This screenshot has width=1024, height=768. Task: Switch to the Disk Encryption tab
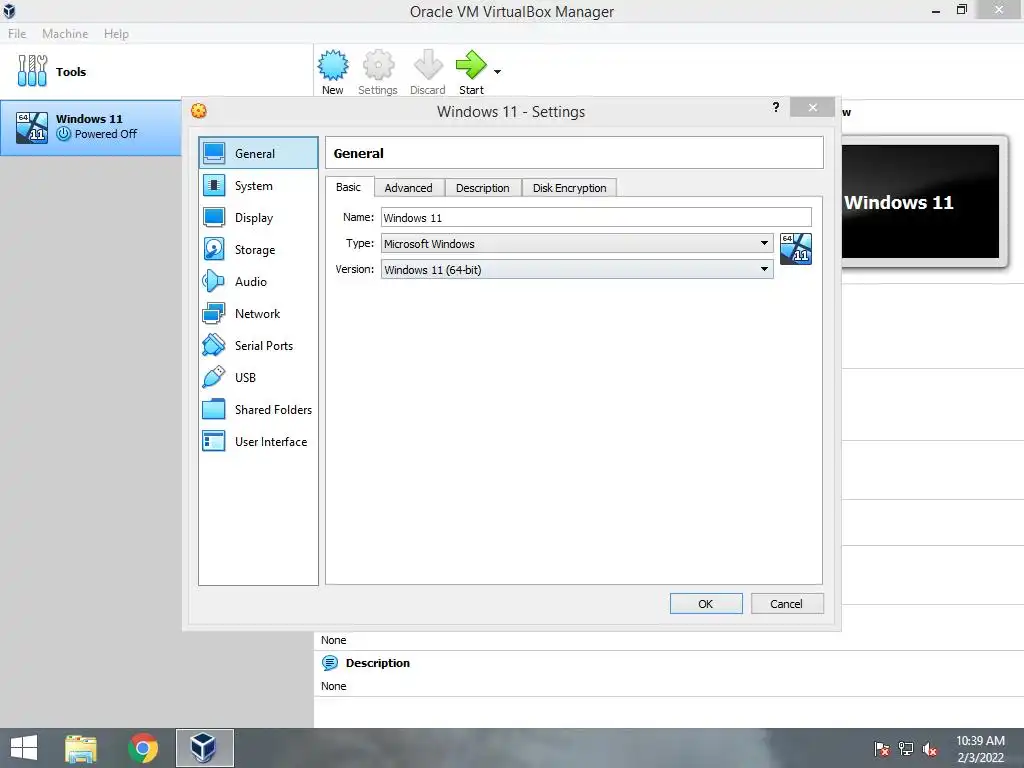click(x=569, y=188)
